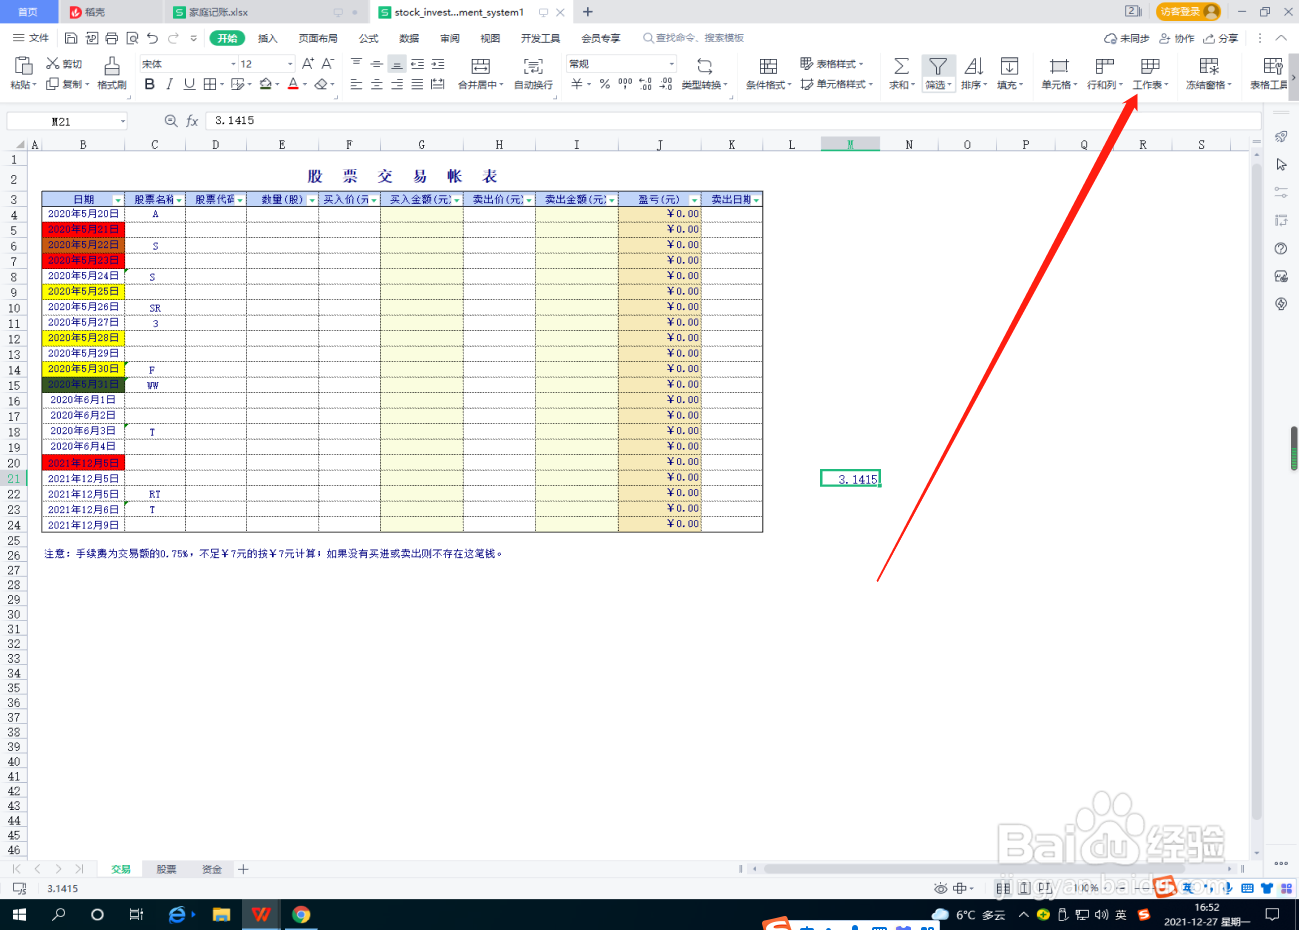Click the Save icon in quick access toolbar
1299x930 pixels.
pyautogui.click(x=71, y=38)
